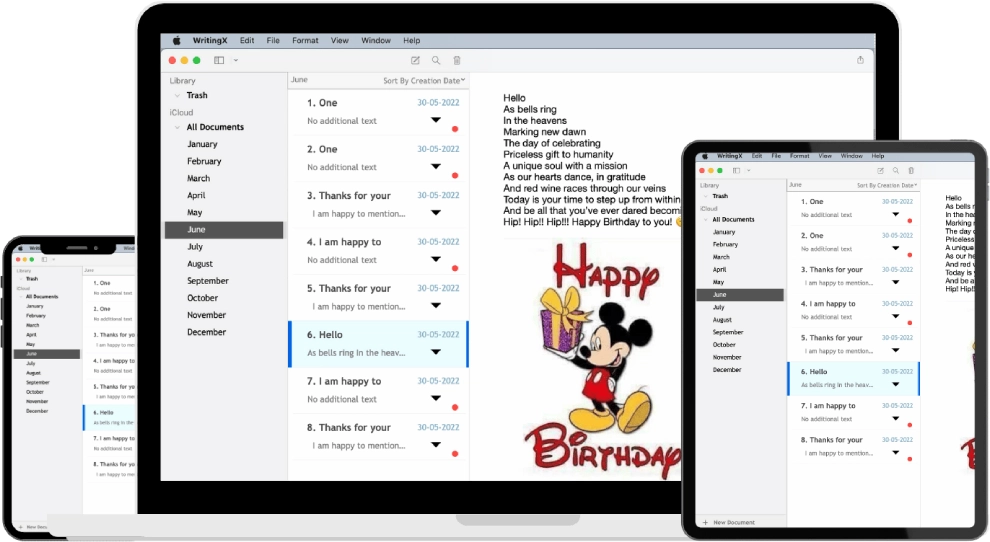The image size is (990, 542).
Task: Click the compose new note icon on laptop
Action: point(415,60)
